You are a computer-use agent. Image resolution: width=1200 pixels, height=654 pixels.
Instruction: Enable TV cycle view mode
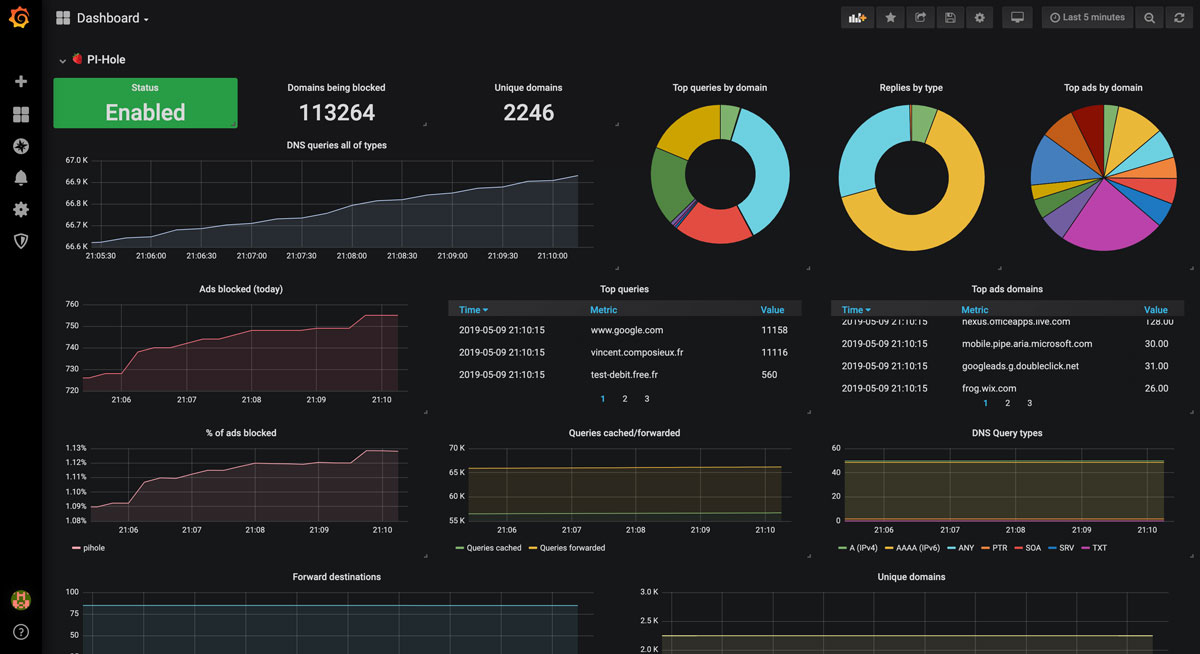(x=1017, y=17)
